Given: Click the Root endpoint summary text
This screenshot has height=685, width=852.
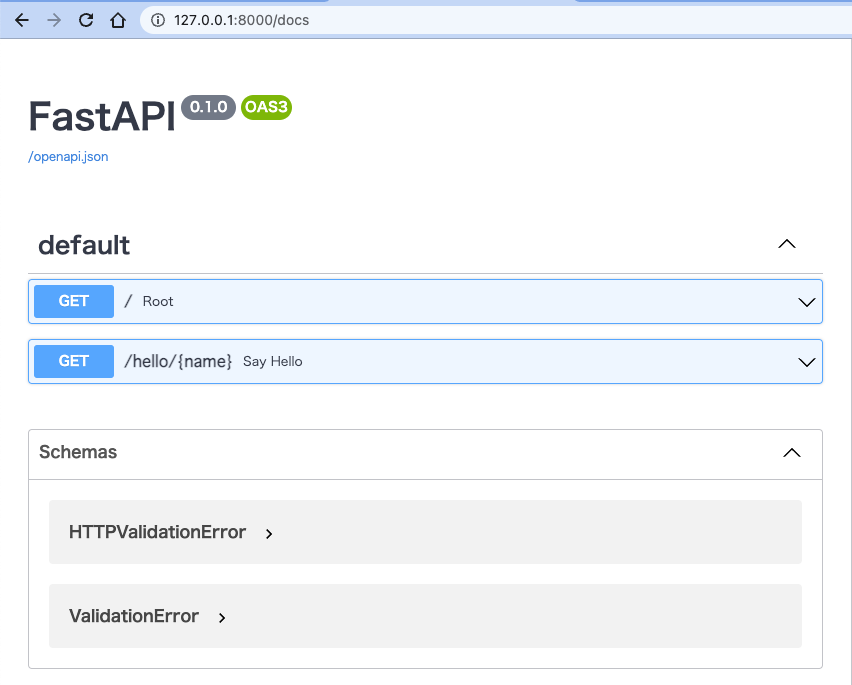Looking at the screenshot, I should 158,301.
